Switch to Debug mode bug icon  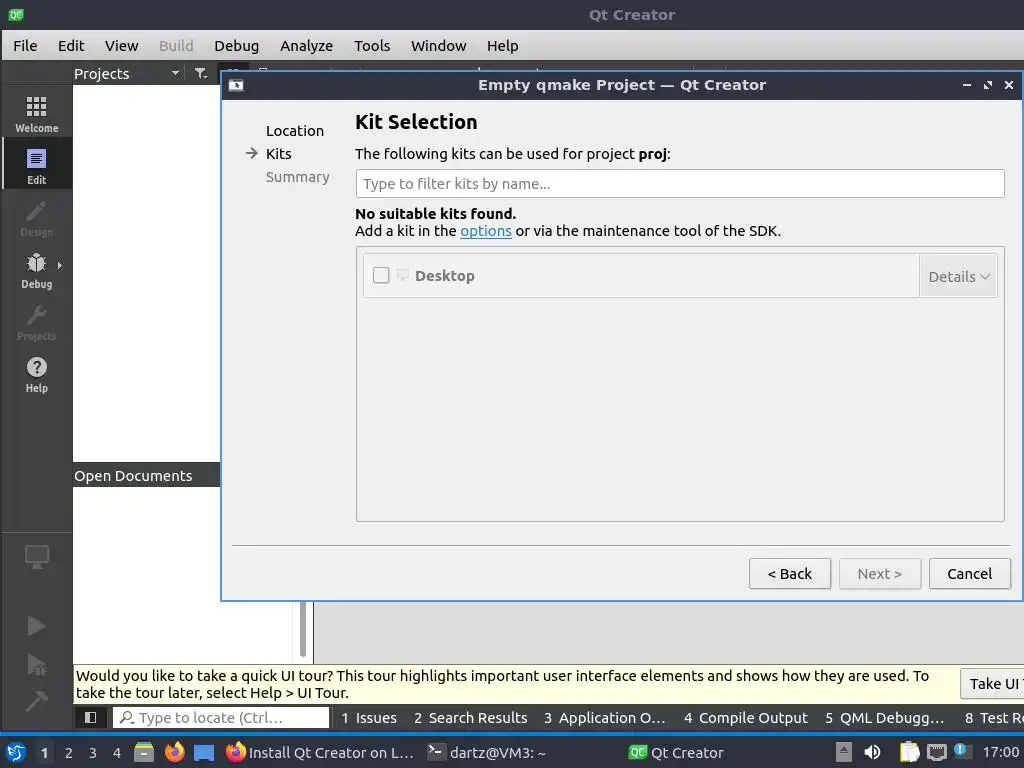(37, 270)
